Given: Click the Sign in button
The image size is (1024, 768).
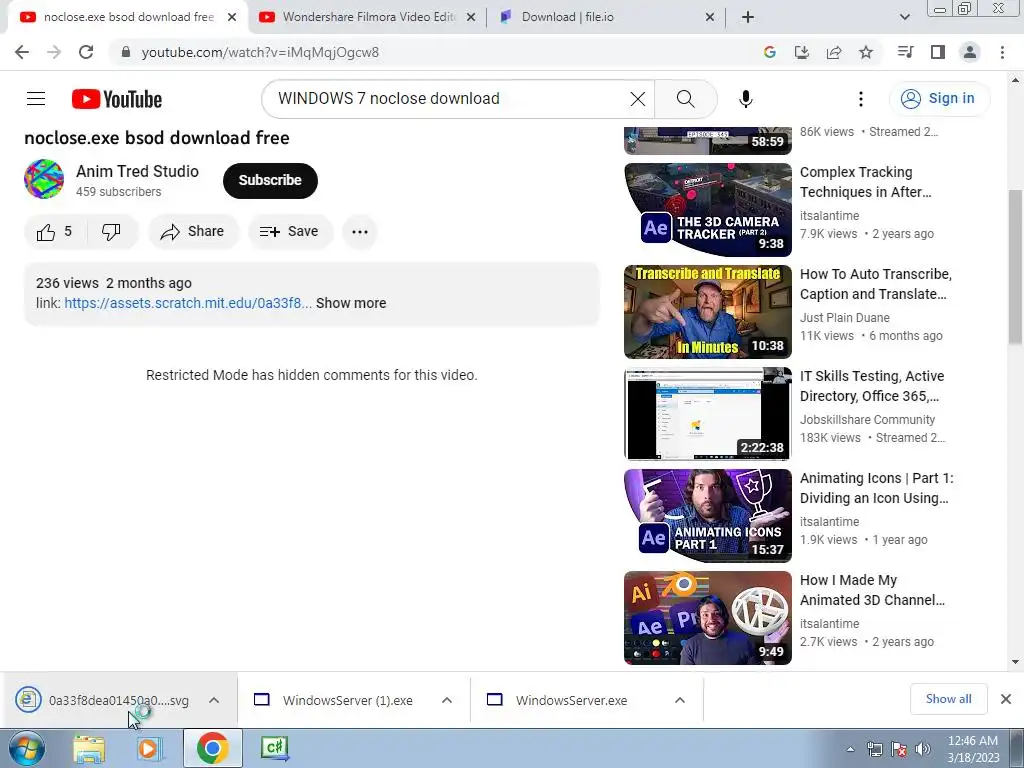Looking at the screenshot, I should pos(939,99).
